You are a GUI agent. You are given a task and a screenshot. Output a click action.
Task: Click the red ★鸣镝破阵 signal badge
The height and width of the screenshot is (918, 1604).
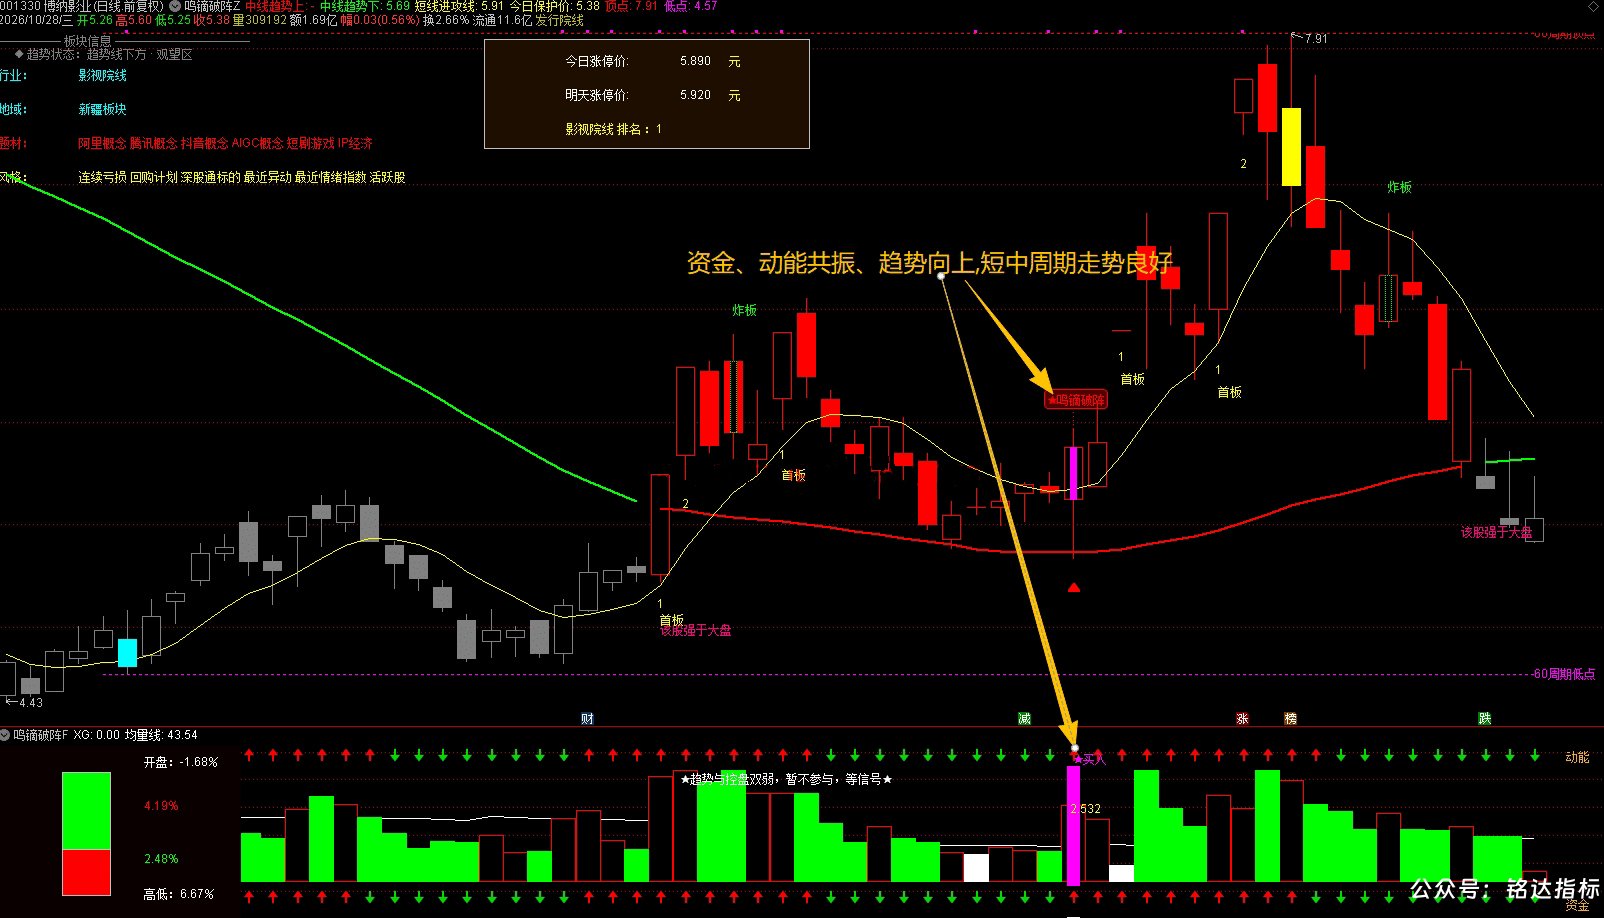tap(1076, 400)
